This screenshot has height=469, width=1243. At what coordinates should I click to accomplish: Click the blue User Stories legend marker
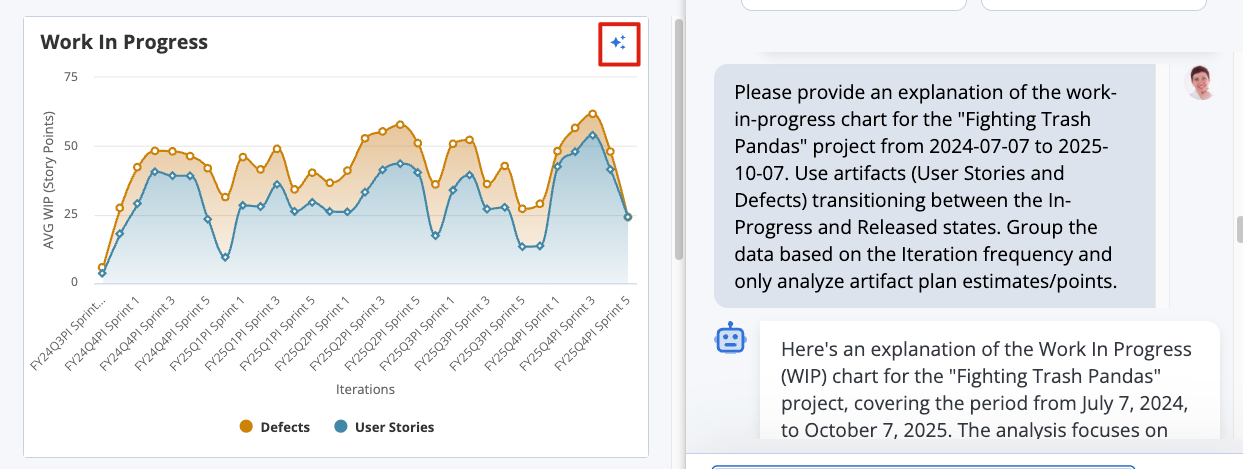[341, 427]
